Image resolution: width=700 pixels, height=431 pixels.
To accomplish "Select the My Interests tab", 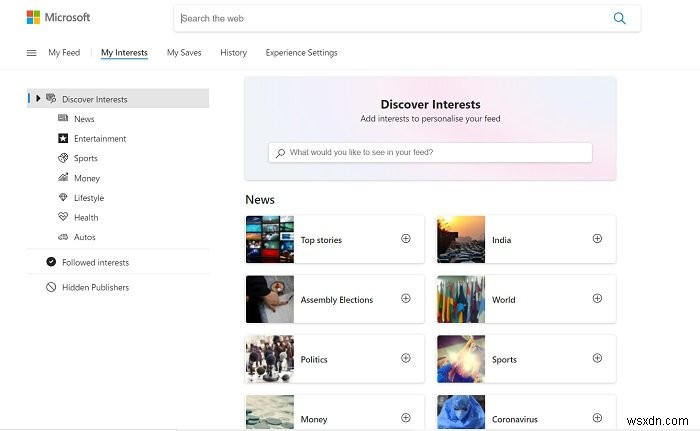I will click(x=124, y=53).
